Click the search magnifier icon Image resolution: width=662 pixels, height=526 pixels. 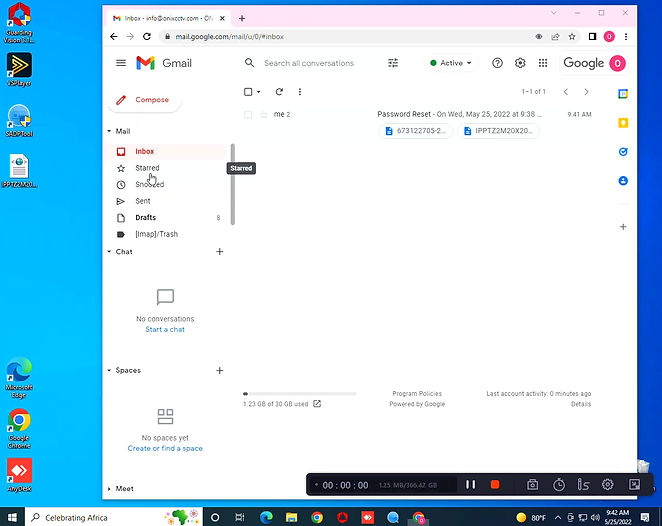(249, 63)
